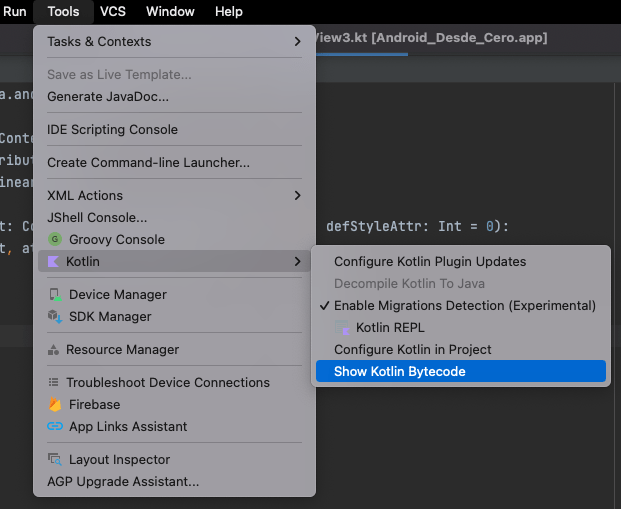Click the Layout Inspector magnifier icon
The image size is (621, 509).
[55, 459]
